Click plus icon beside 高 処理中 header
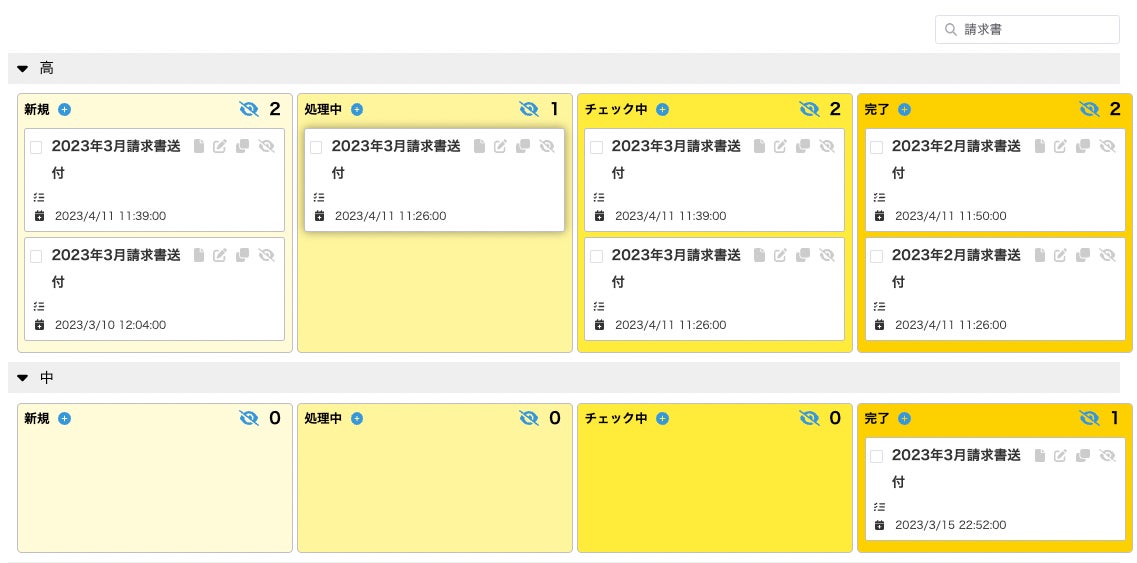The image size is (1137, 563). pyautogui.click(x=357, y=110)
